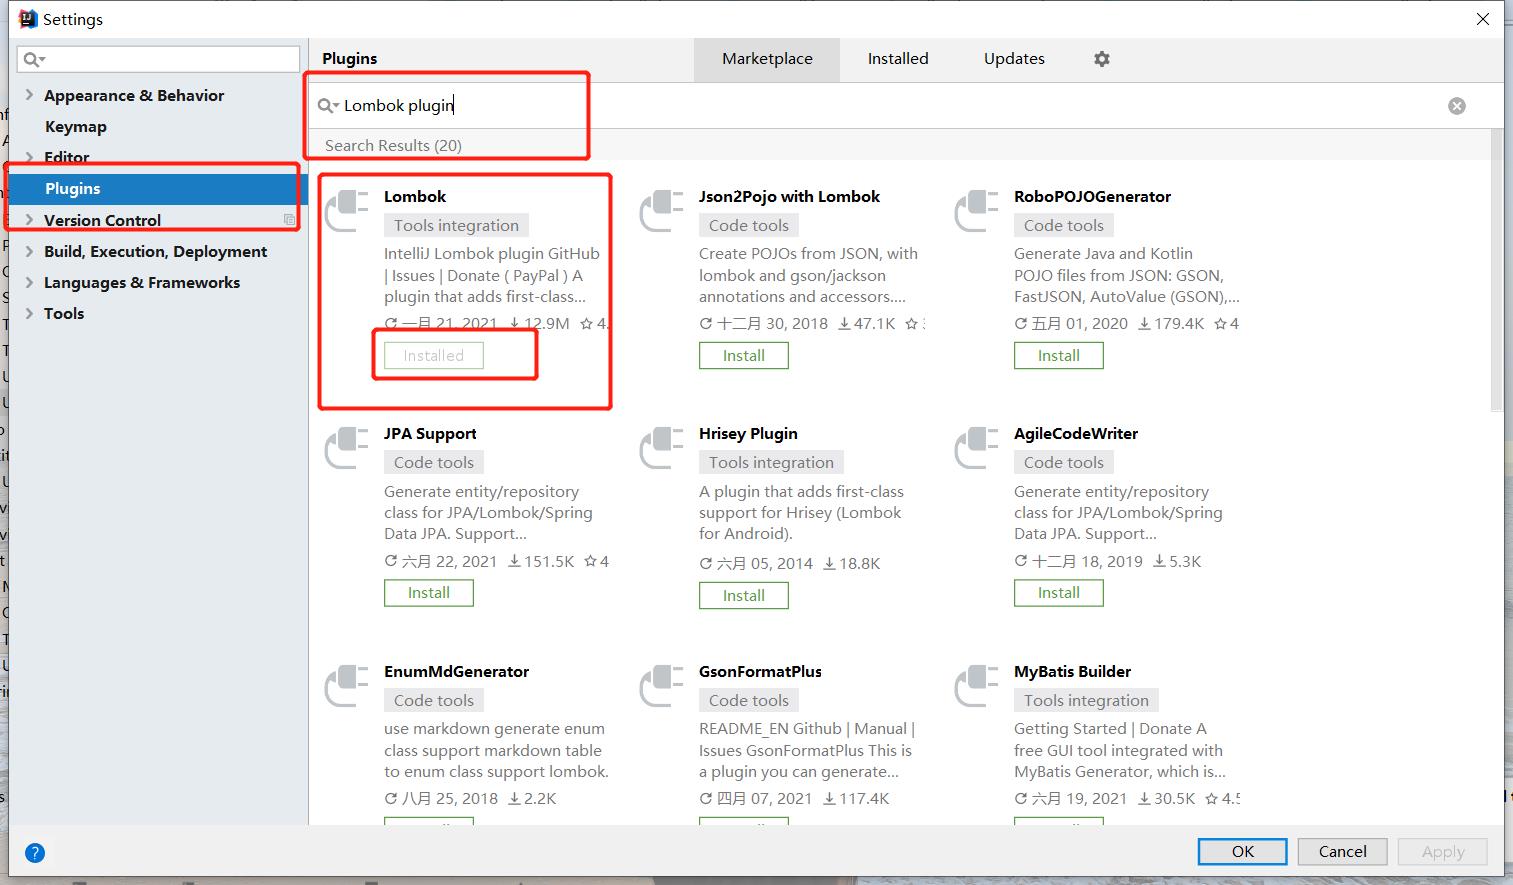The width and height of the screenshot is (1513, 885).
Task: Click the plugin search input field
Action: [890, 106]
